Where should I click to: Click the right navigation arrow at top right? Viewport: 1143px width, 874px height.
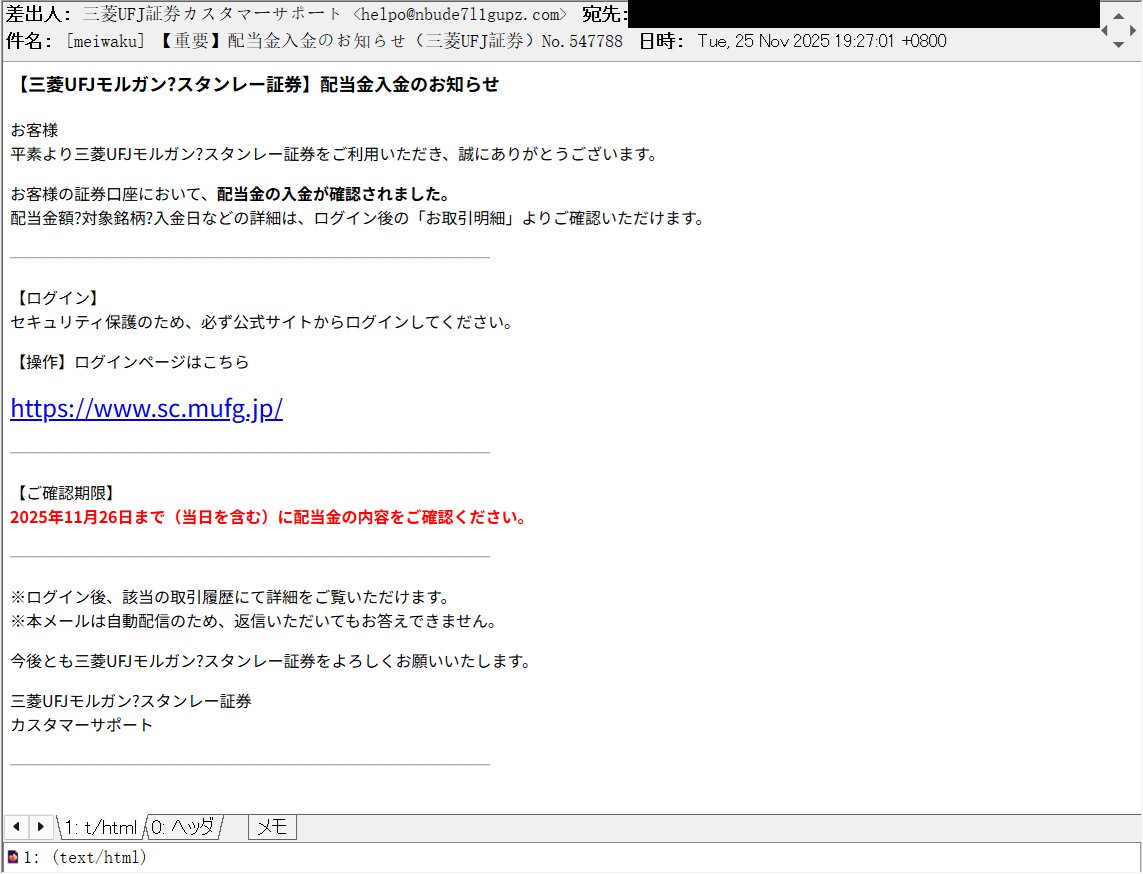coord(1133,30)
